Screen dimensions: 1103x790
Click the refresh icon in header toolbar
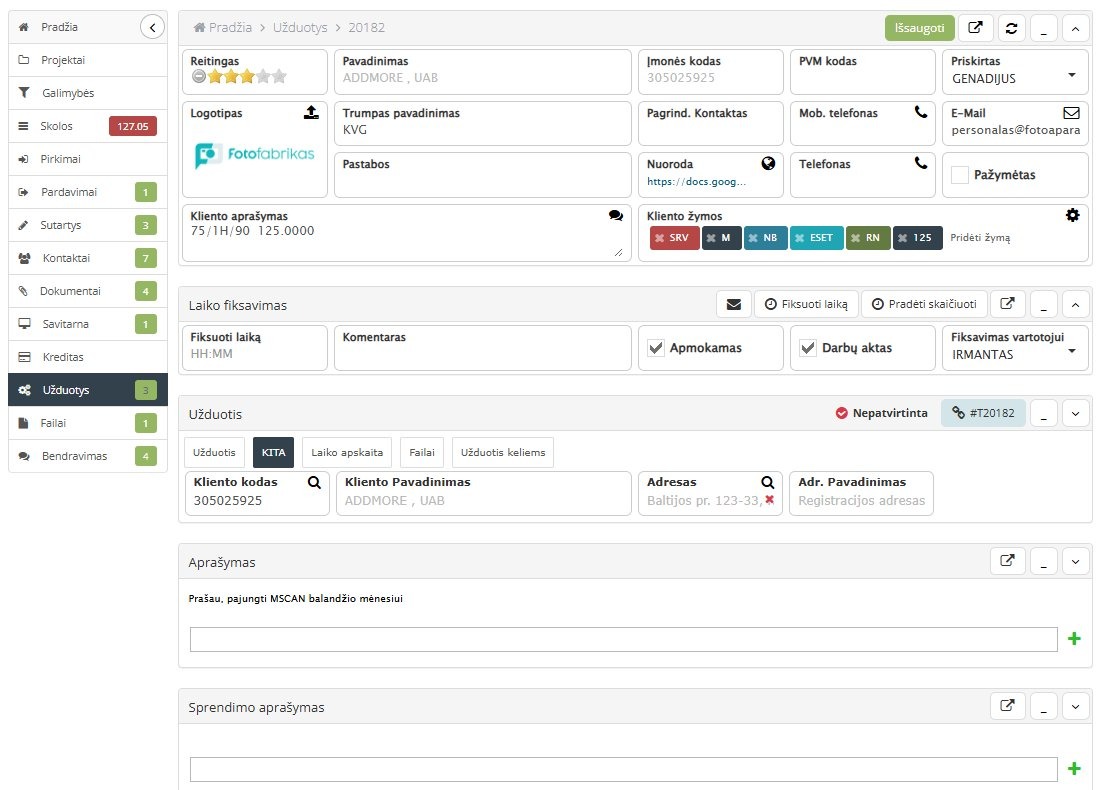click(1012, 28)
